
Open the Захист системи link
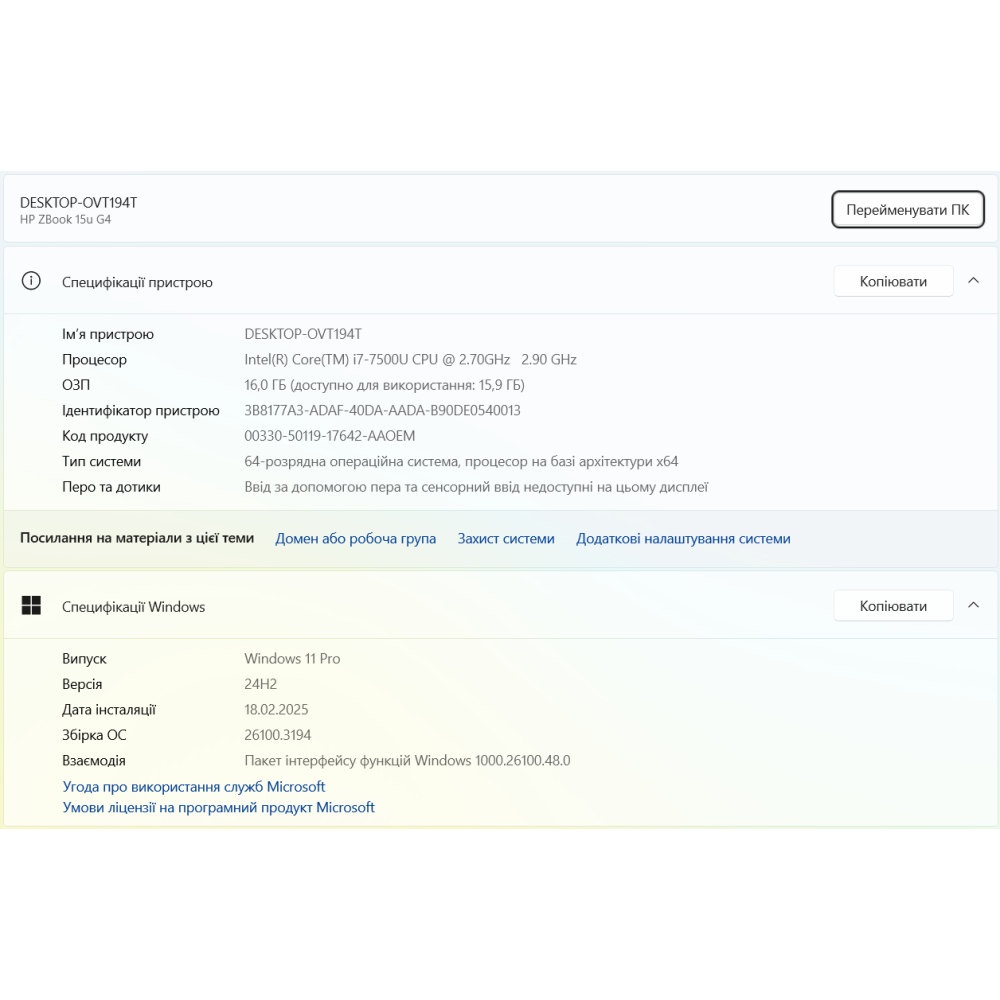(505, 538)
